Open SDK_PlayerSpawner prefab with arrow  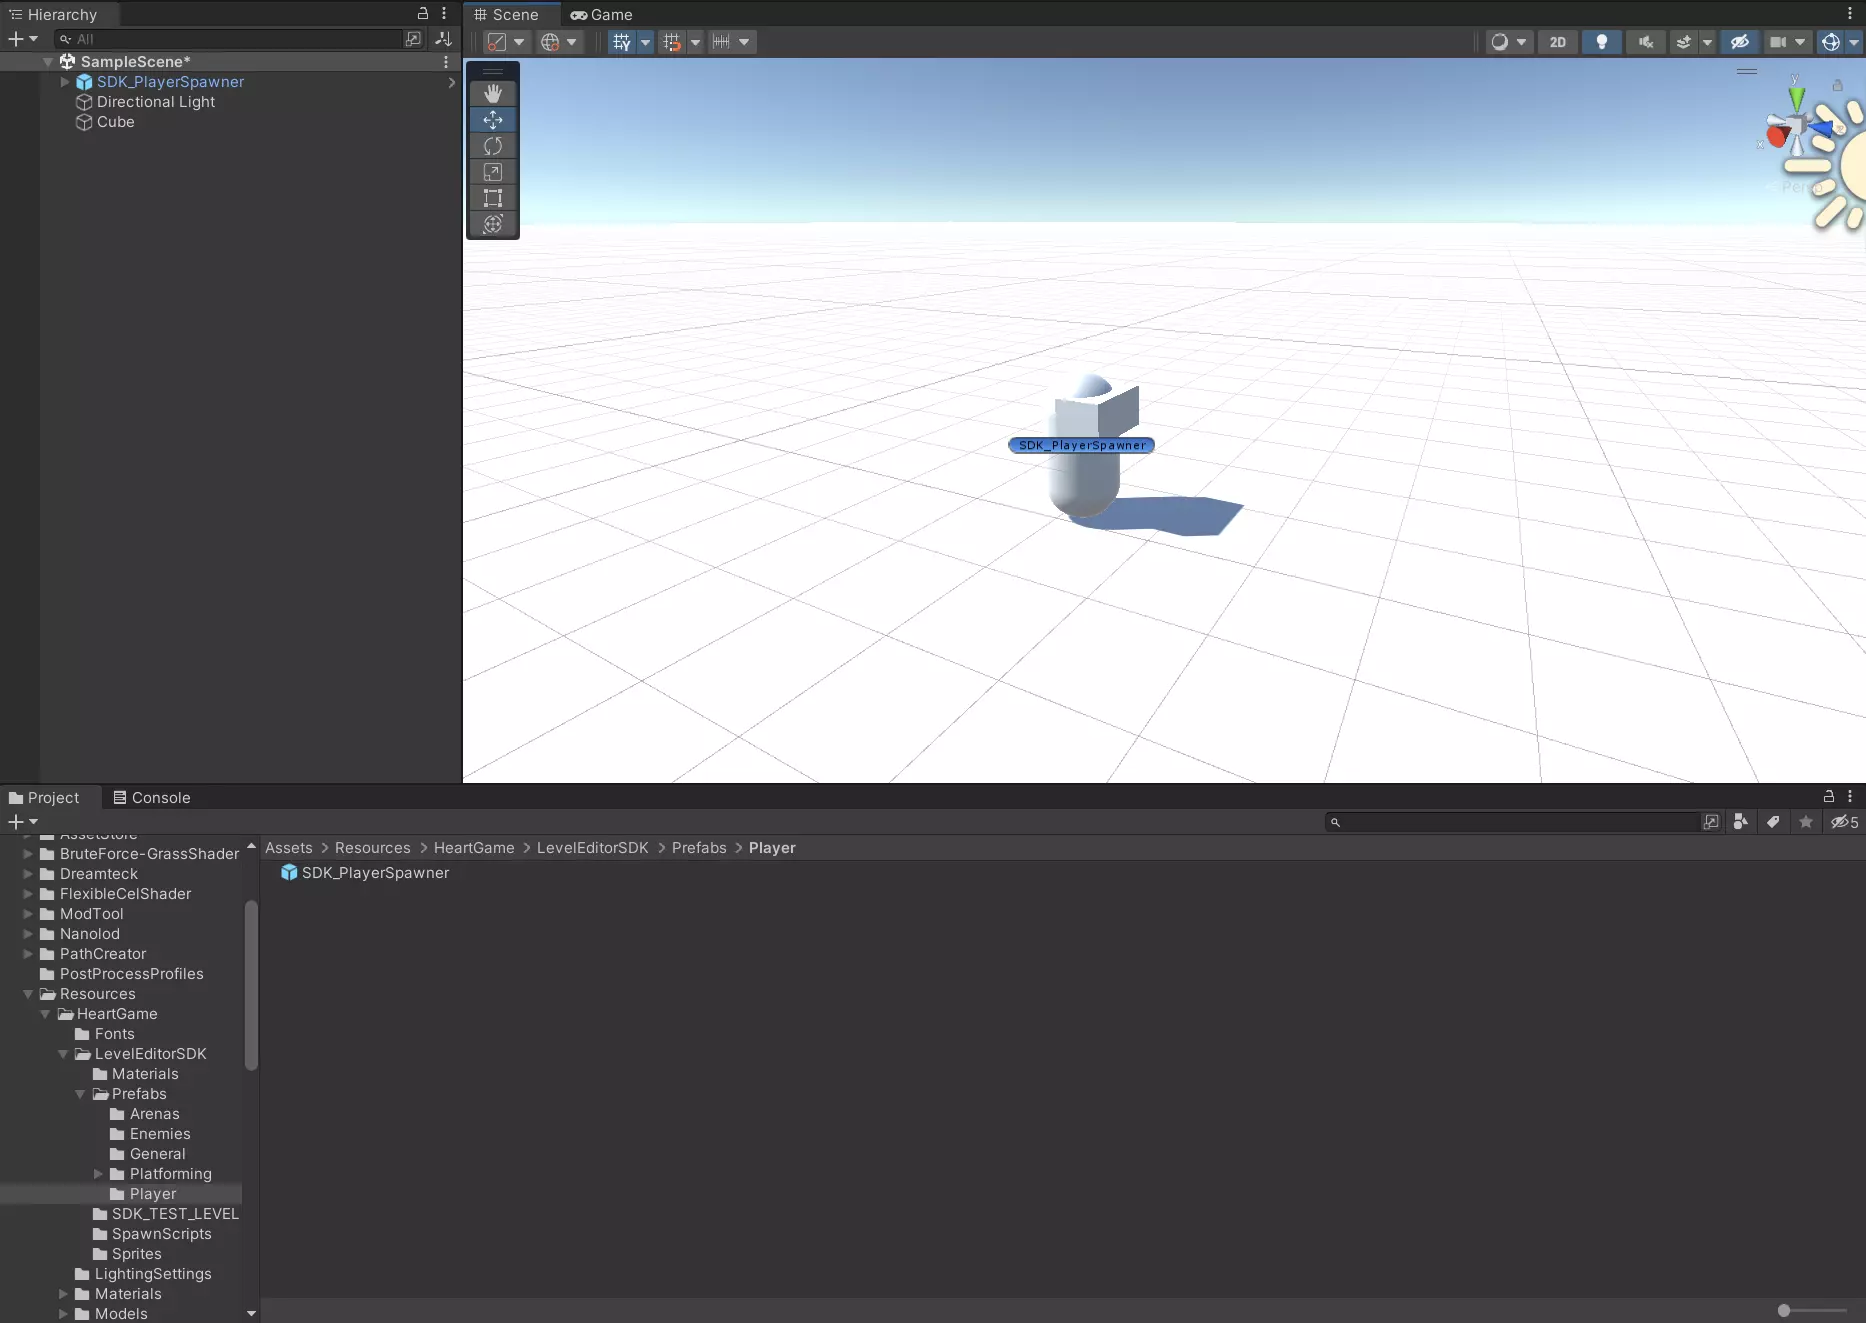point(452,82)
